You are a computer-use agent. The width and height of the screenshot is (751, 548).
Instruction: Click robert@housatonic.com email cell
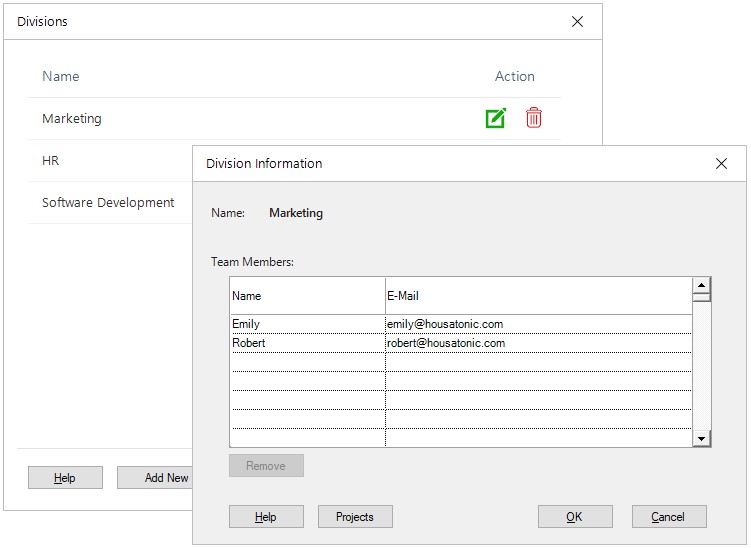coord(539,343)
